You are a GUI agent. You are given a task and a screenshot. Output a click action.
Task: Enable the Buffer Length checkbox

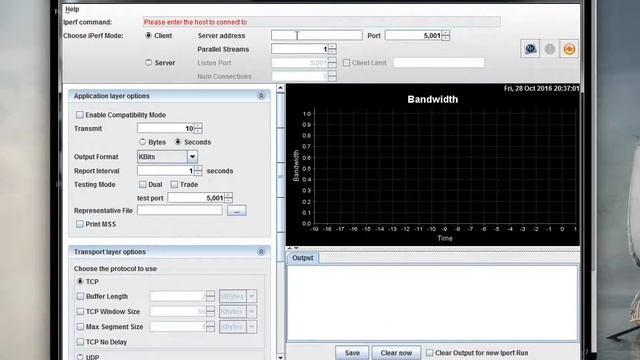[x=80, y=296]
